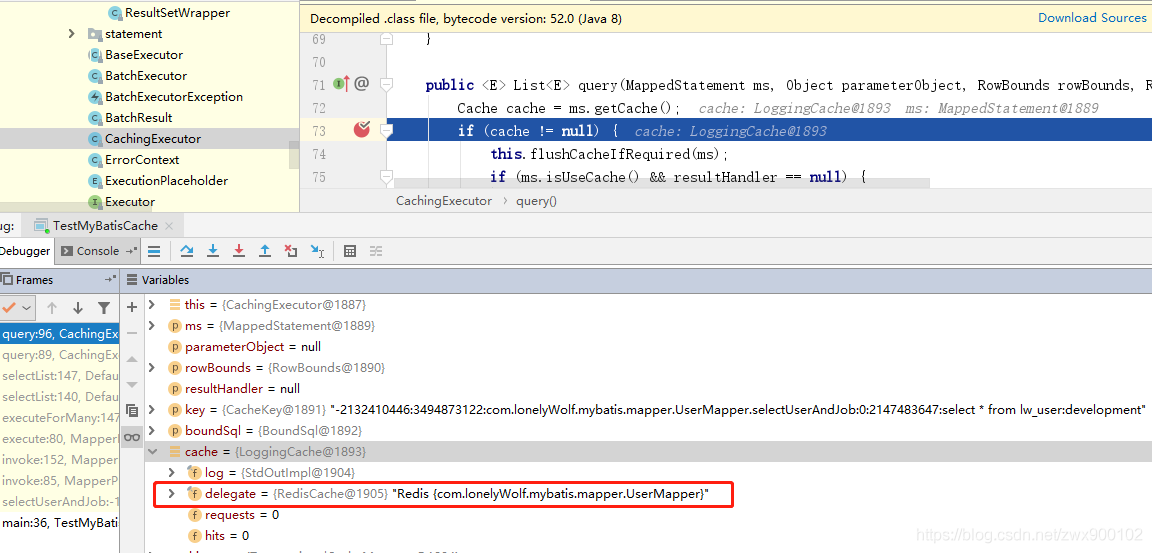This screenshot has height=553, width=1152.
Task: Open ErrorContext class in project tree
Action: pos(143,159)
